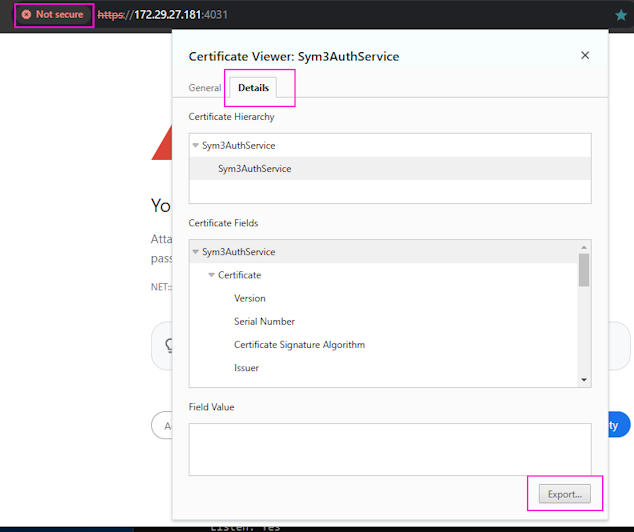This screenshot has width=634, height=532.
Task: Click the Certificate Fields scrollbar thumb
Action: coord(584,270)
